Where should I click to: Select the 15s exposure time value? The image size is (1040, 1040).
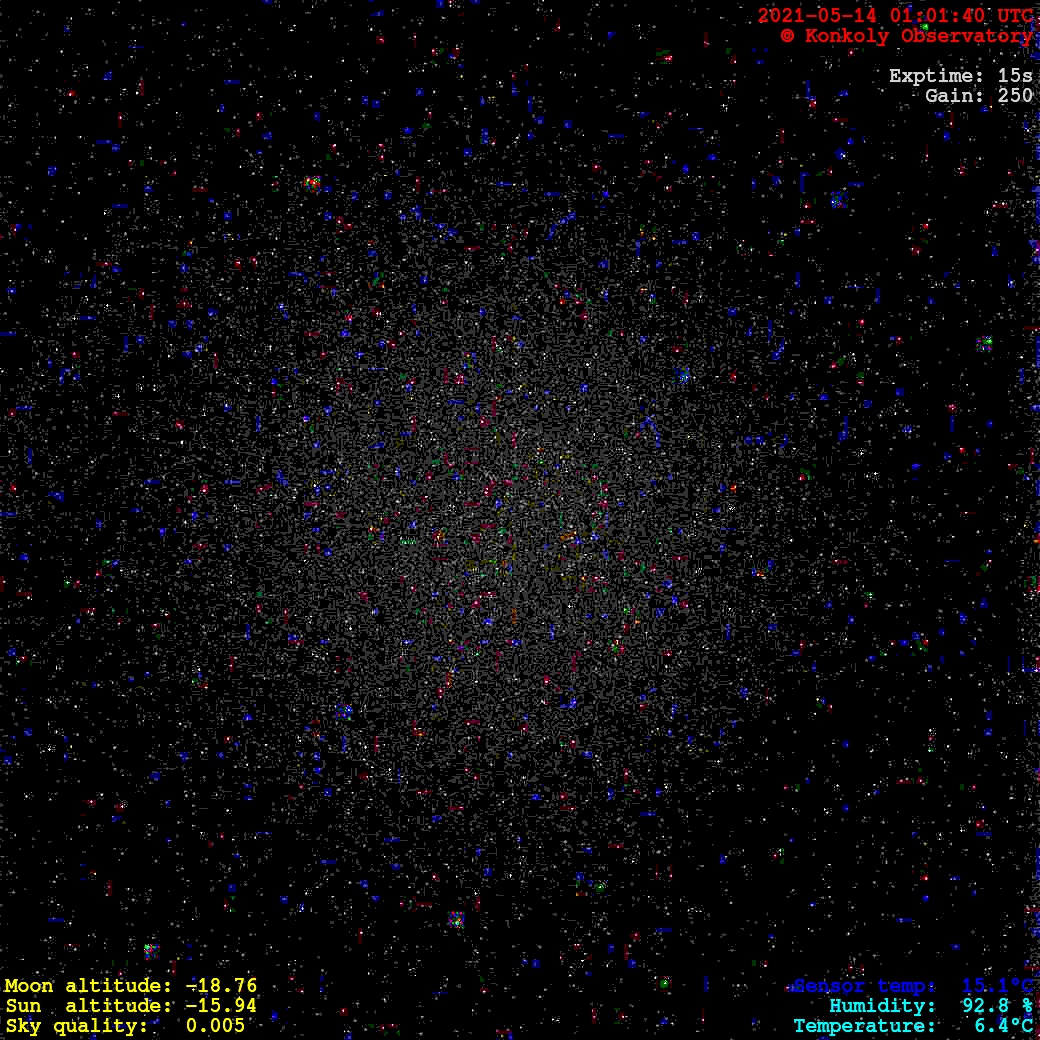click(1015, 76)
